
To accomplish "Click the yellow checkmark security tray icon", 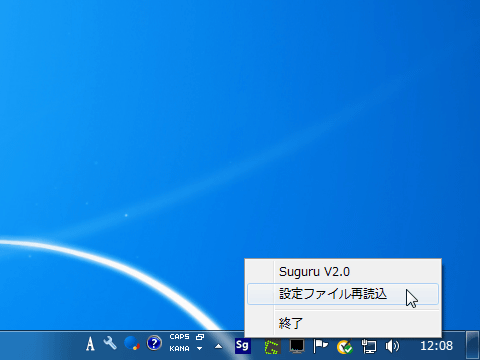I will pyautogui.click(x=345, y=347).
